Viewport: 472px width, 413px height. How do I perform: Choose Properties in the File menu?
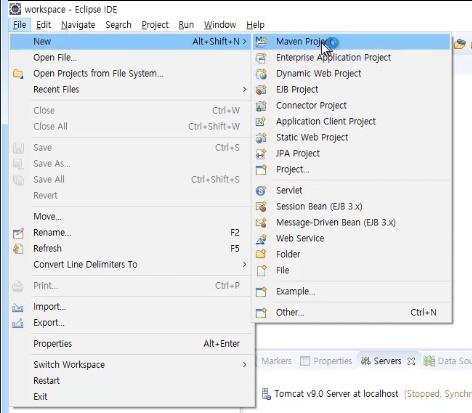130,344
